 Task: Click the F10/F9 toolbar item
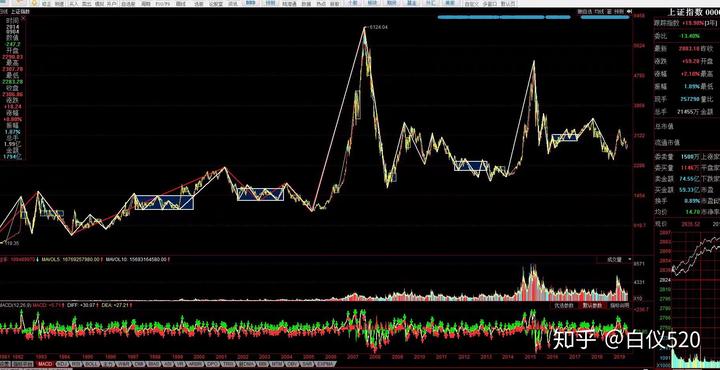(x=163, y=4)
